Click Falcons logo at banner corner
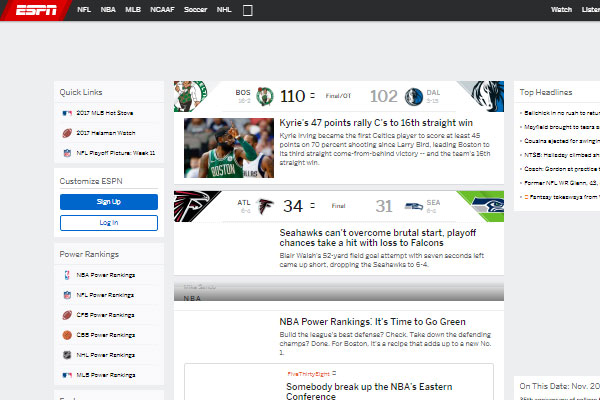The image size is (600, 400). click(192, 206)
